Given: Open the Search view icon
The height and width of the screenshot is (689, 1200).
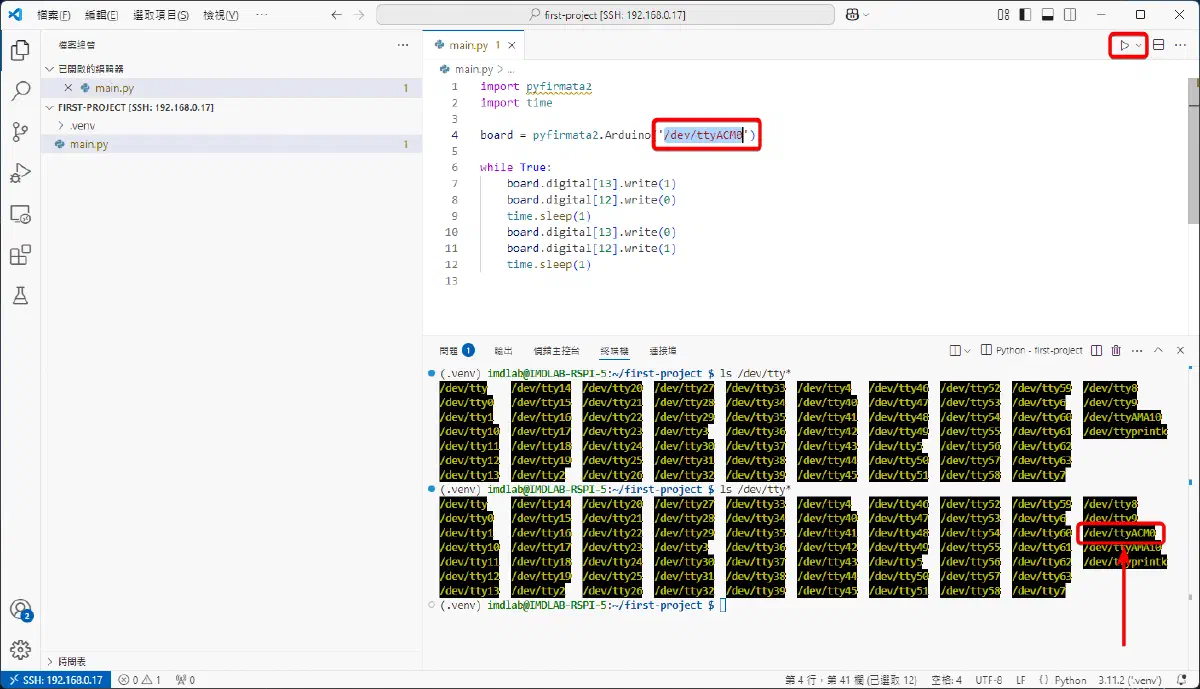Looking at the screenshot, I should click(22, 91).
